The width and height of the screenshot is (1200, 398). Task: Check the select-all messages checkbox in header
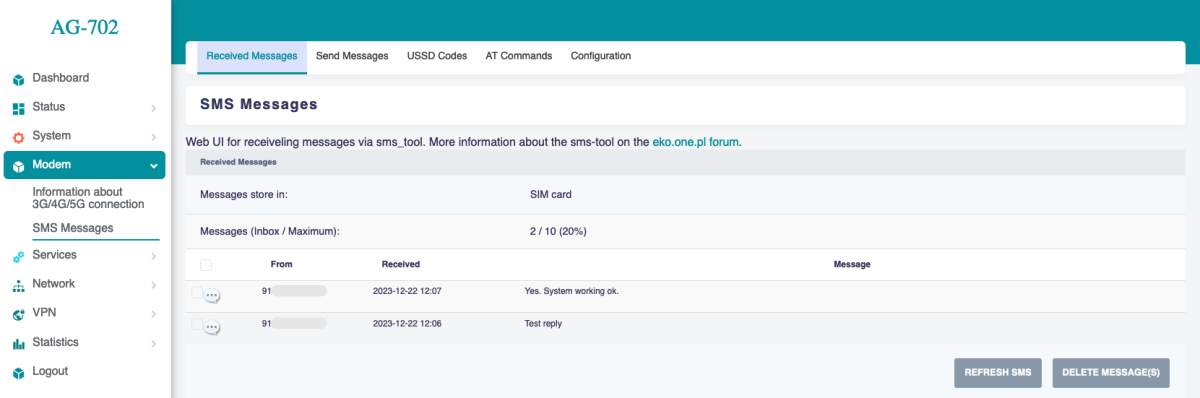tap(206, 265)
